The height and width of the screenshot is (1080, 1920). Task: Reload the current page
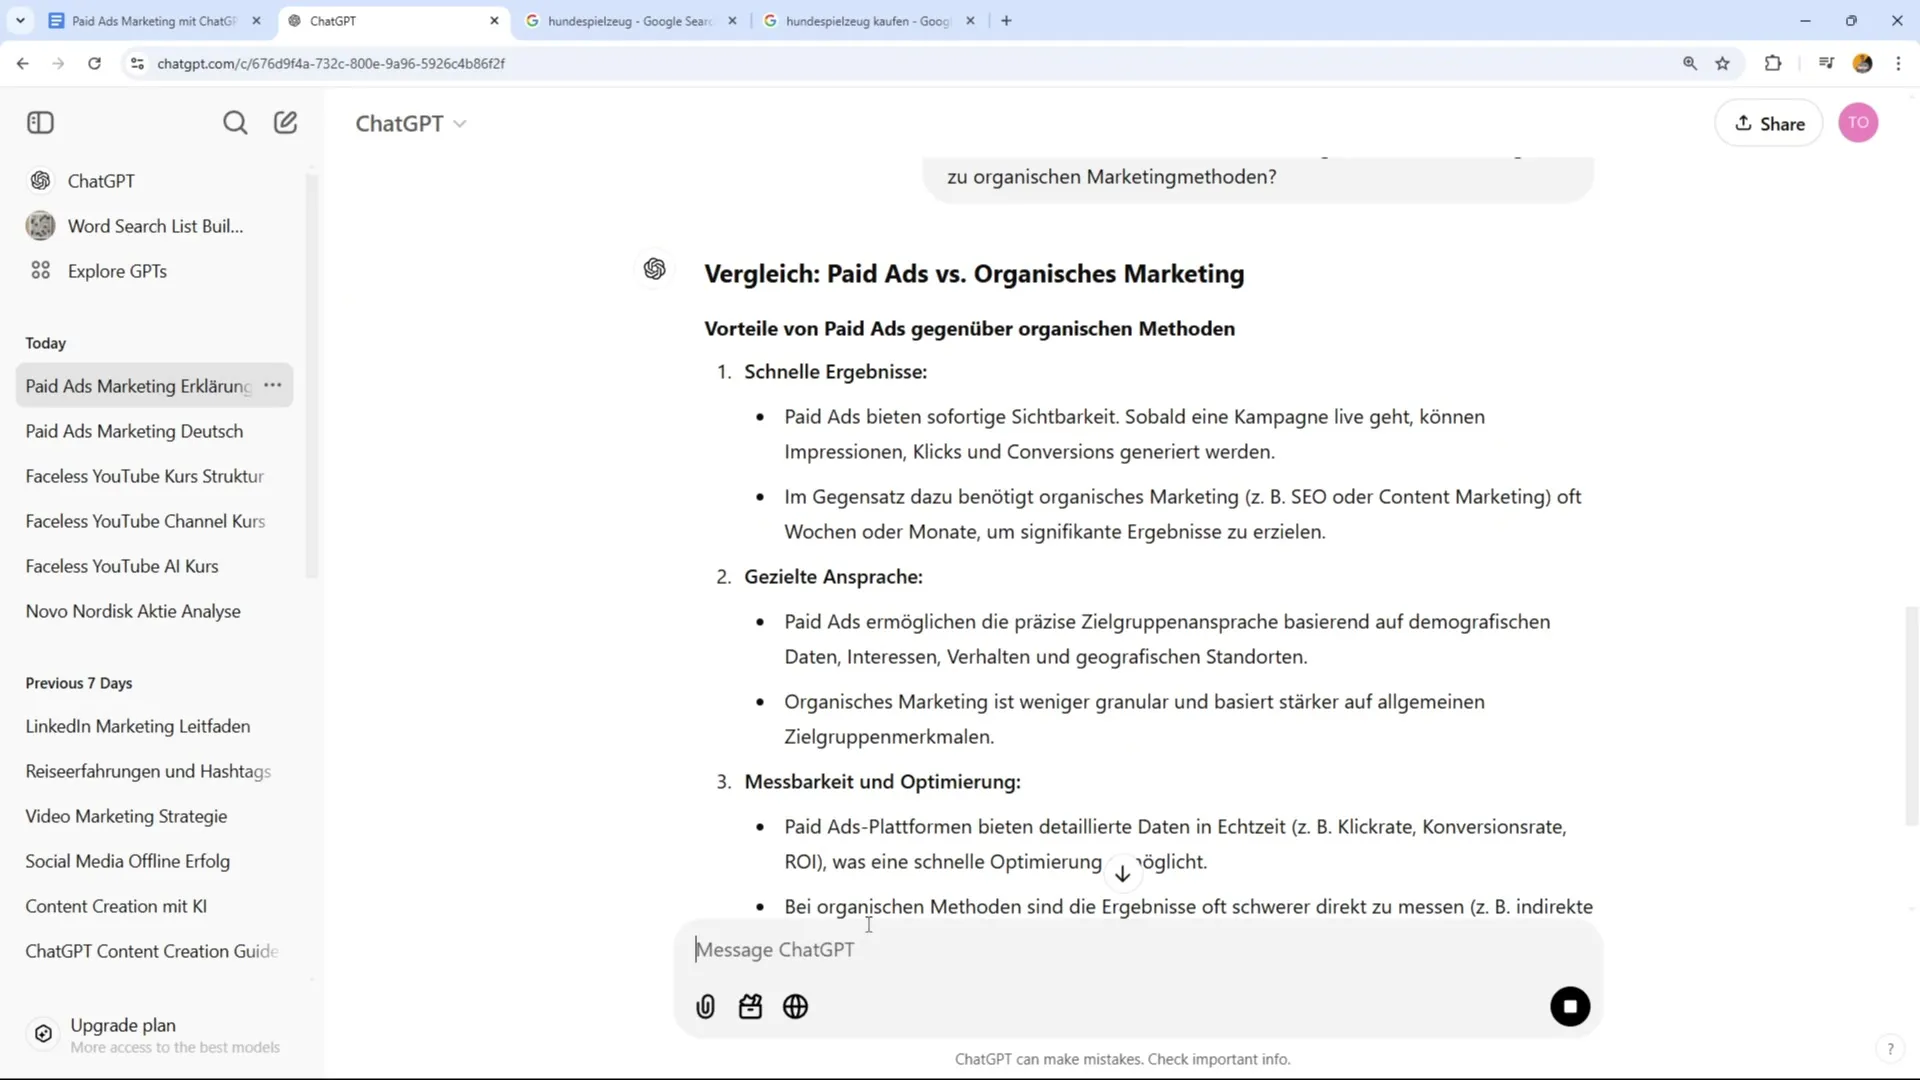coord(94,63)
